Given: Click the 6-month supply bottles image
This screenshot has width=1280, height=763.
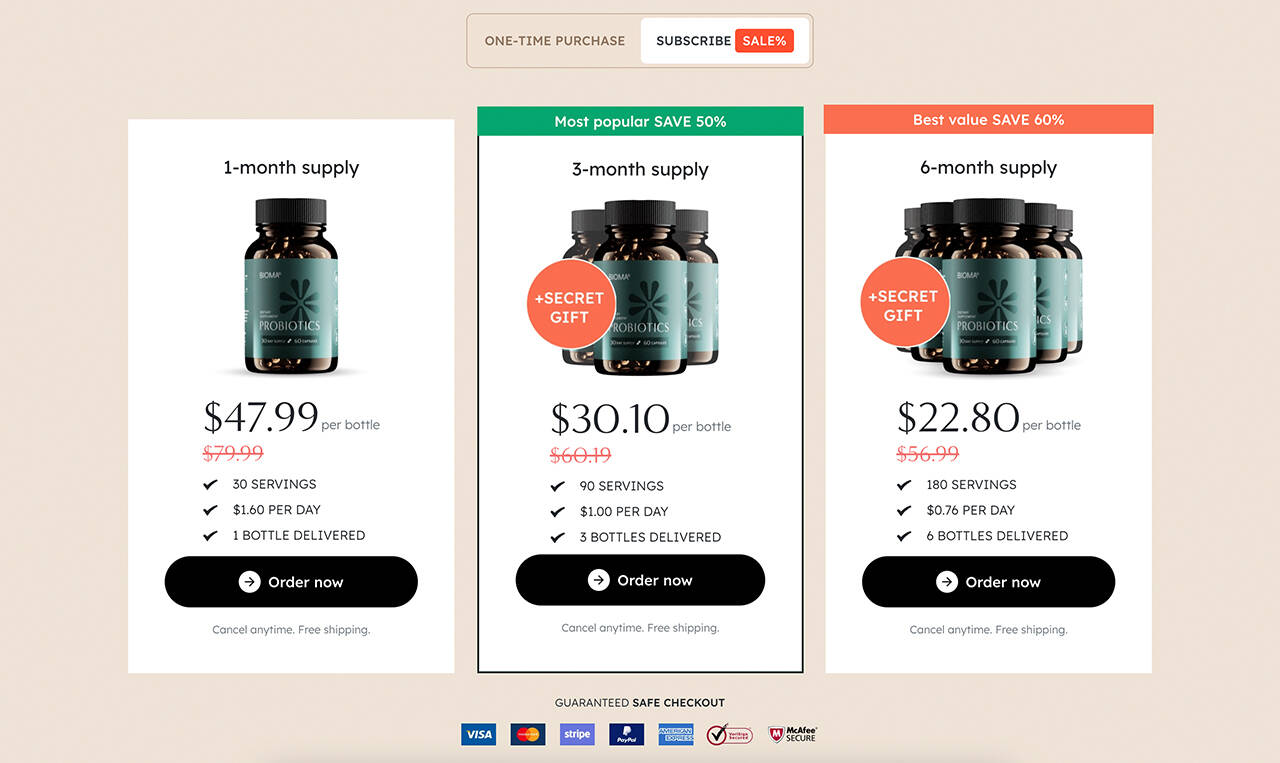Looking at the screenshot, I should pyautogui.click(x=988, y=285).
